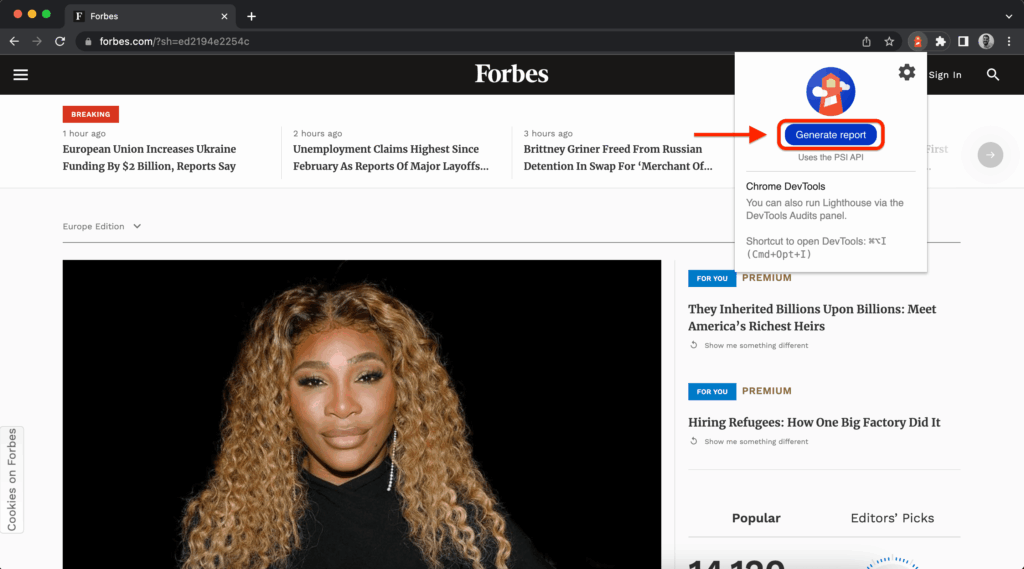The width and height of the screenshot is (1024, 569).
Task: Go forward to the next page
Action: tap(37, 41)
